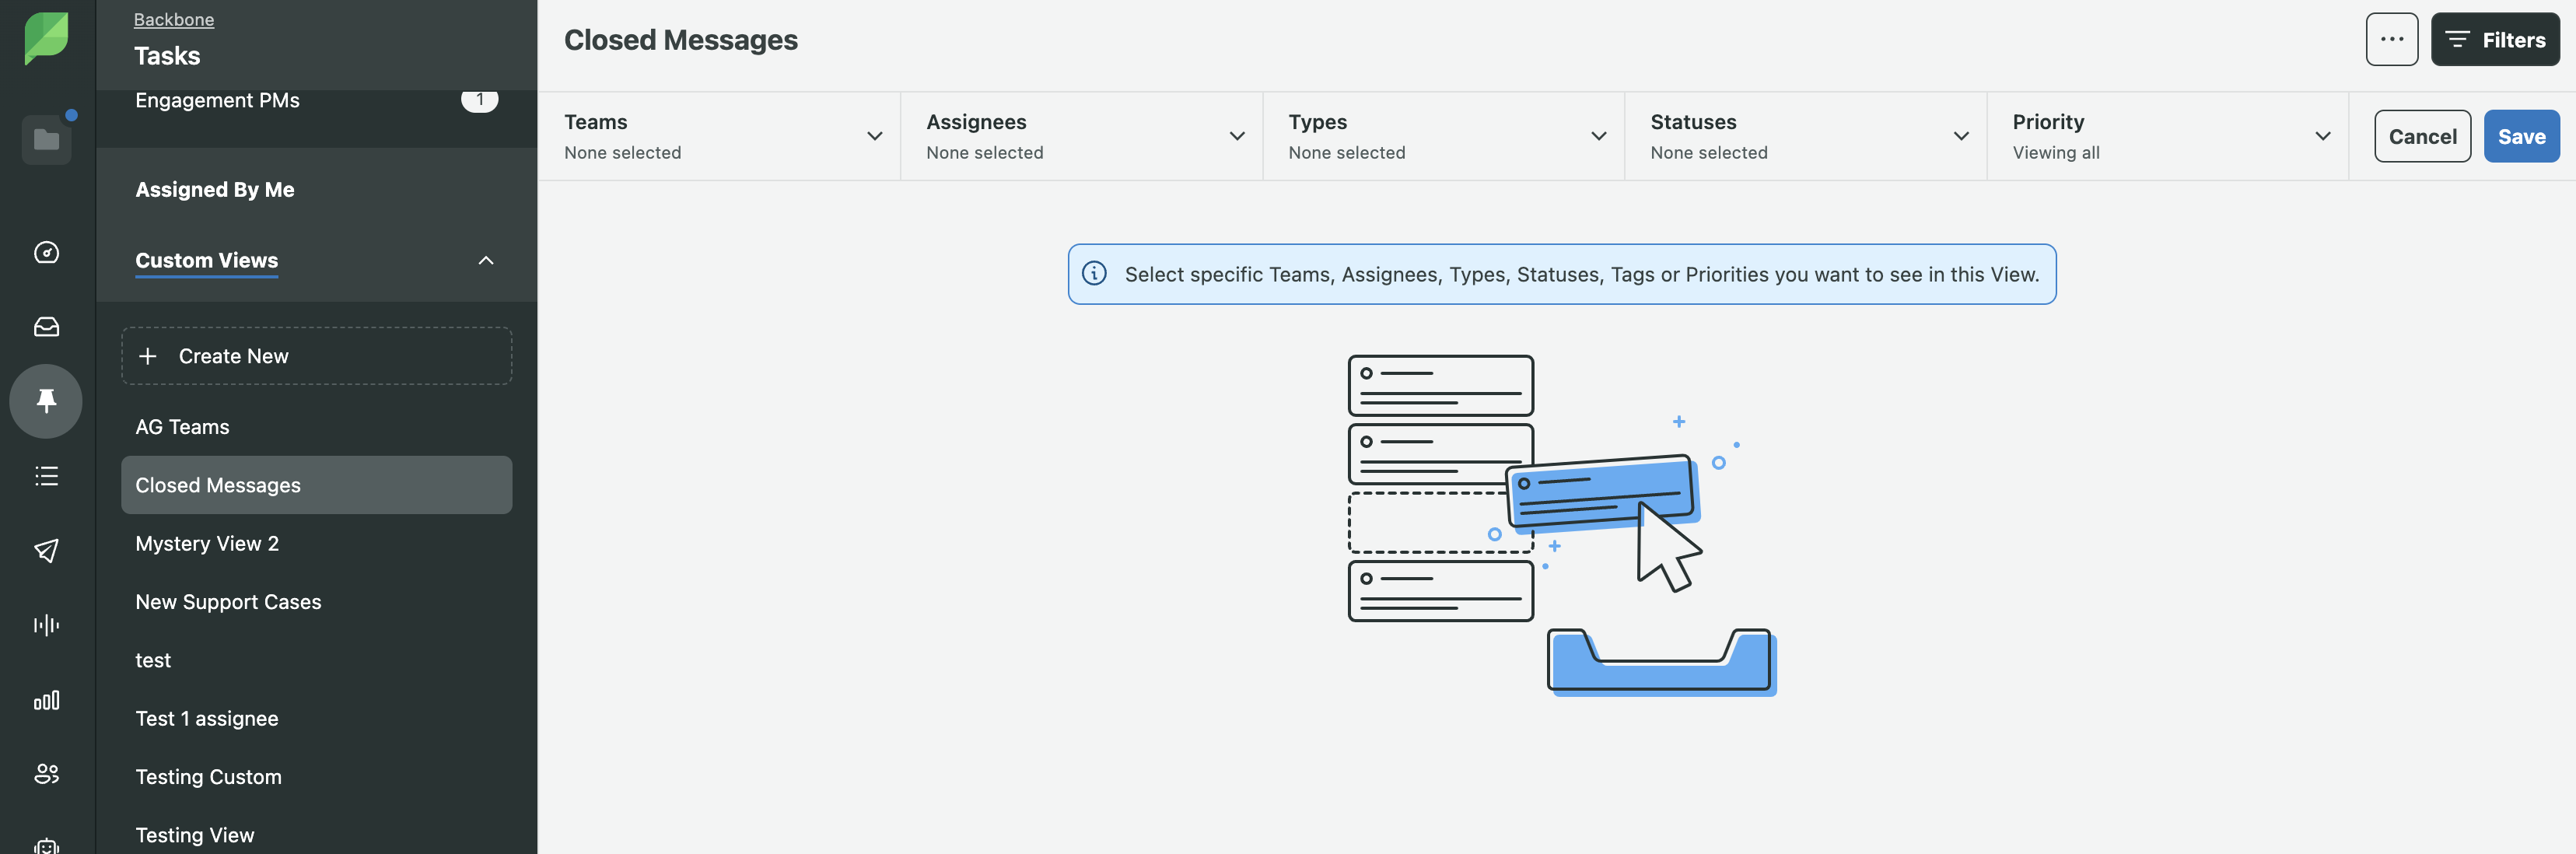Click the info icon in the banner
Screen dimensions: 2576x854
(x=1094, y=273)
